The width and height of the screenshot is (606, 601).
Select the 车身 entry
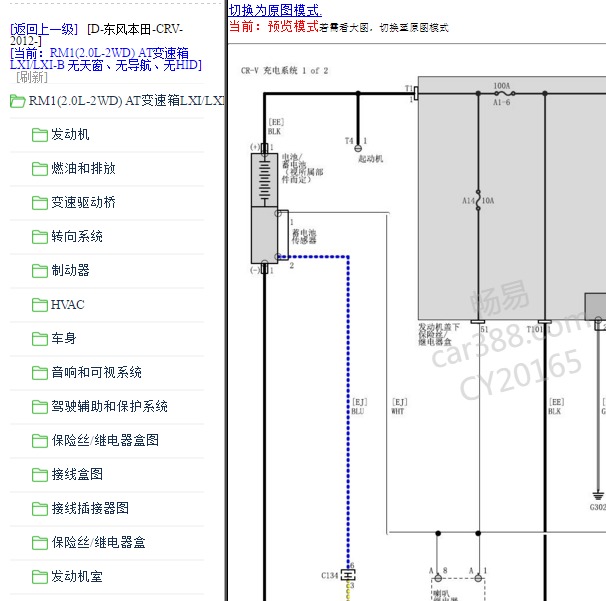point(64,339)
